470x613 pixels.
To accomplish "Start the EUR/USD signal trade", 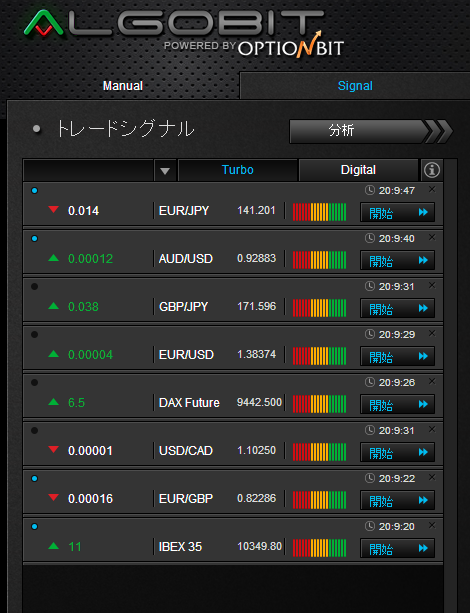I will point(397,356).
